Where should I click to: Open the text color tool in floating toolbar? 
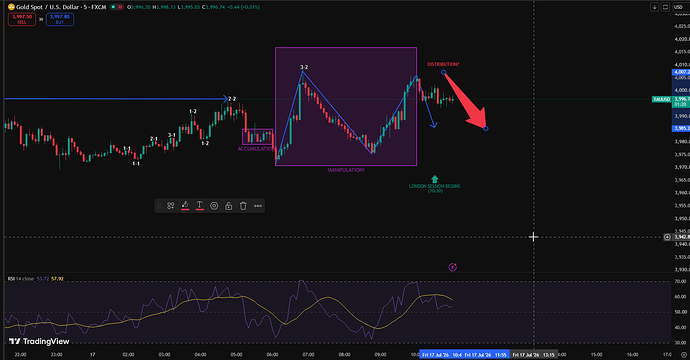(x=199, y=206)
